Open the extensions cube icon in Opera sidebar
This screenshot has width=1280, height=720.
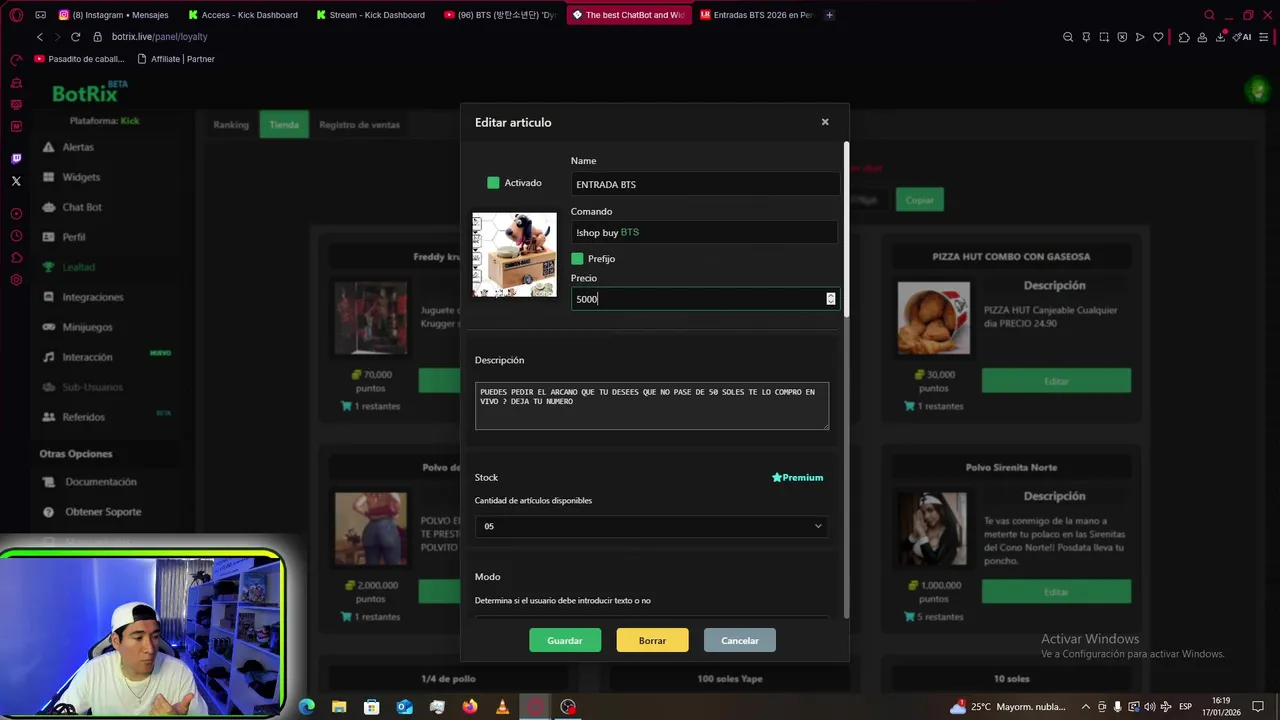point(16,258)
